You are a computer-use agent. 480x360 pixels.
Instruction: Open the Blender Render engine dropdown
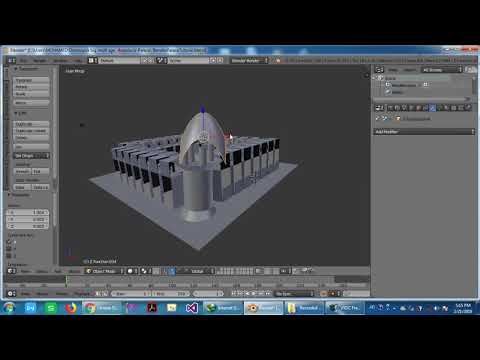[x=249, y=60]
